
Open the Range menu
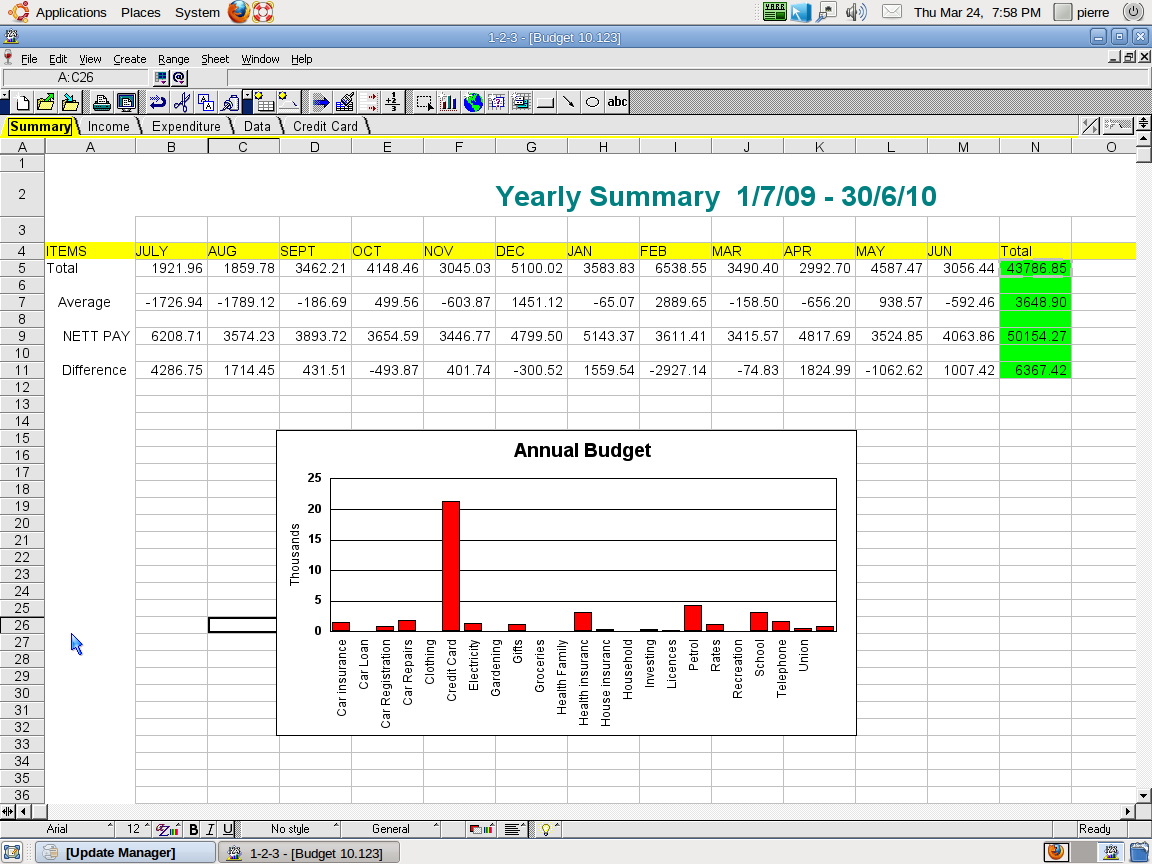point(173,59)
